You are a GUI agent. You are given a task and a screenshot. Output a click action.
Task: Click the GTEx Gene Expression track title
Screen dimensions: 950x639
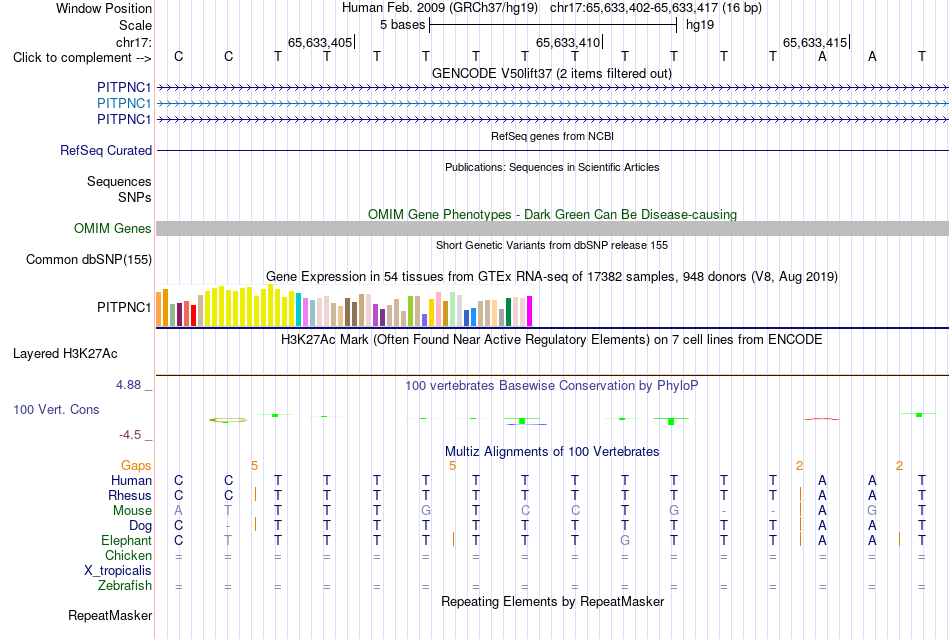coord(552,277)
